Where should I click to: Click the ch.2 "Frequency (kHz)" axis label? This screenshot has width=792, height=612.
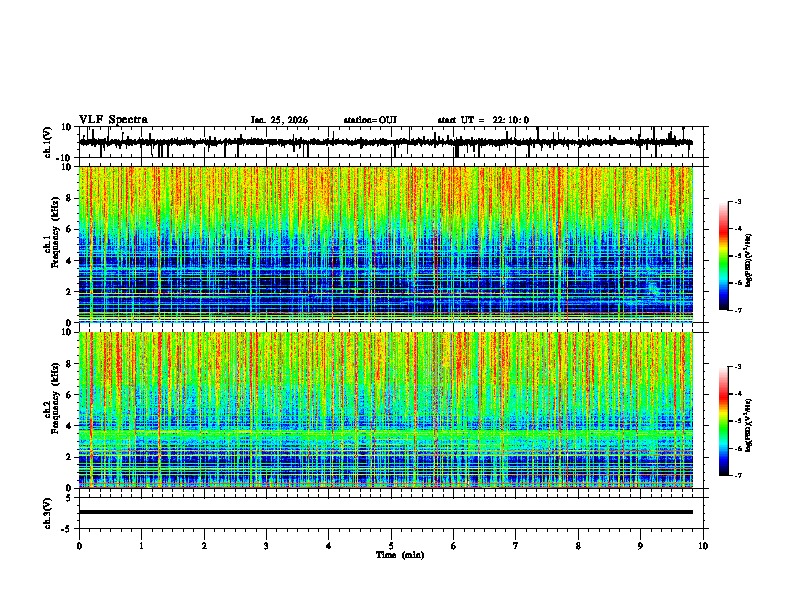point(55,398)
